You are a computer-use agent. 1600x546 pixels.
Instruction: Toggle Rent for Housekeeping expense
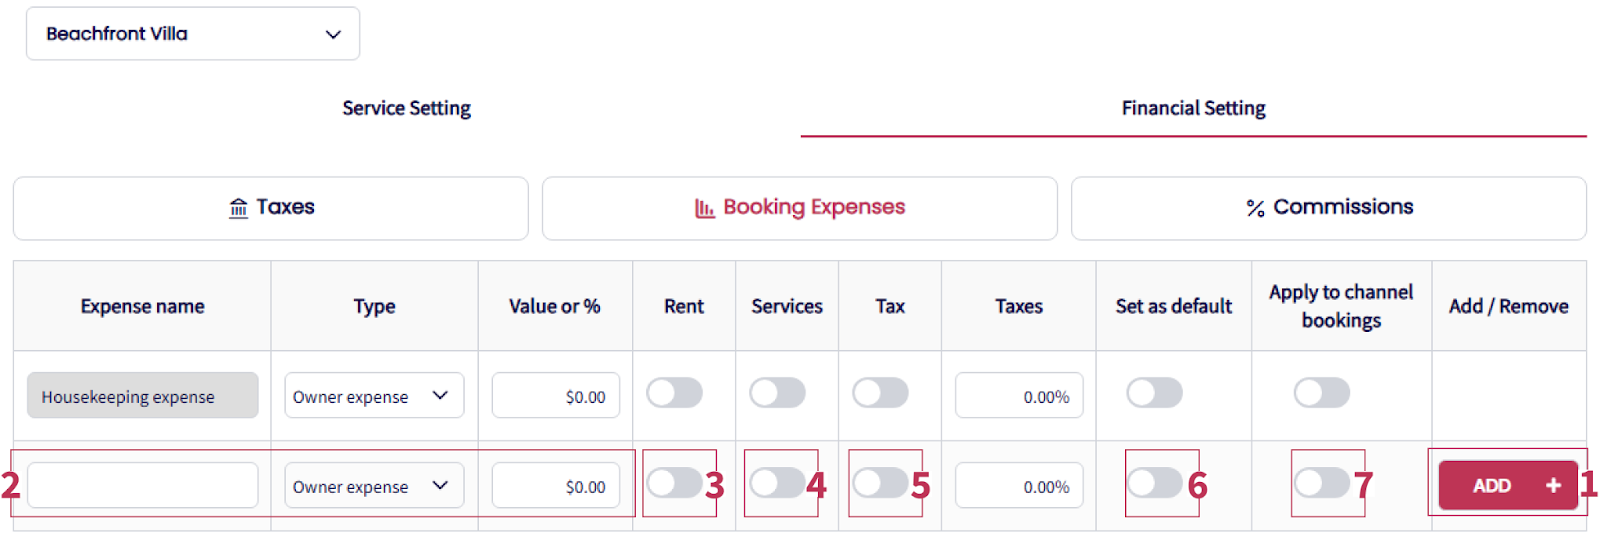coord(675,393)
